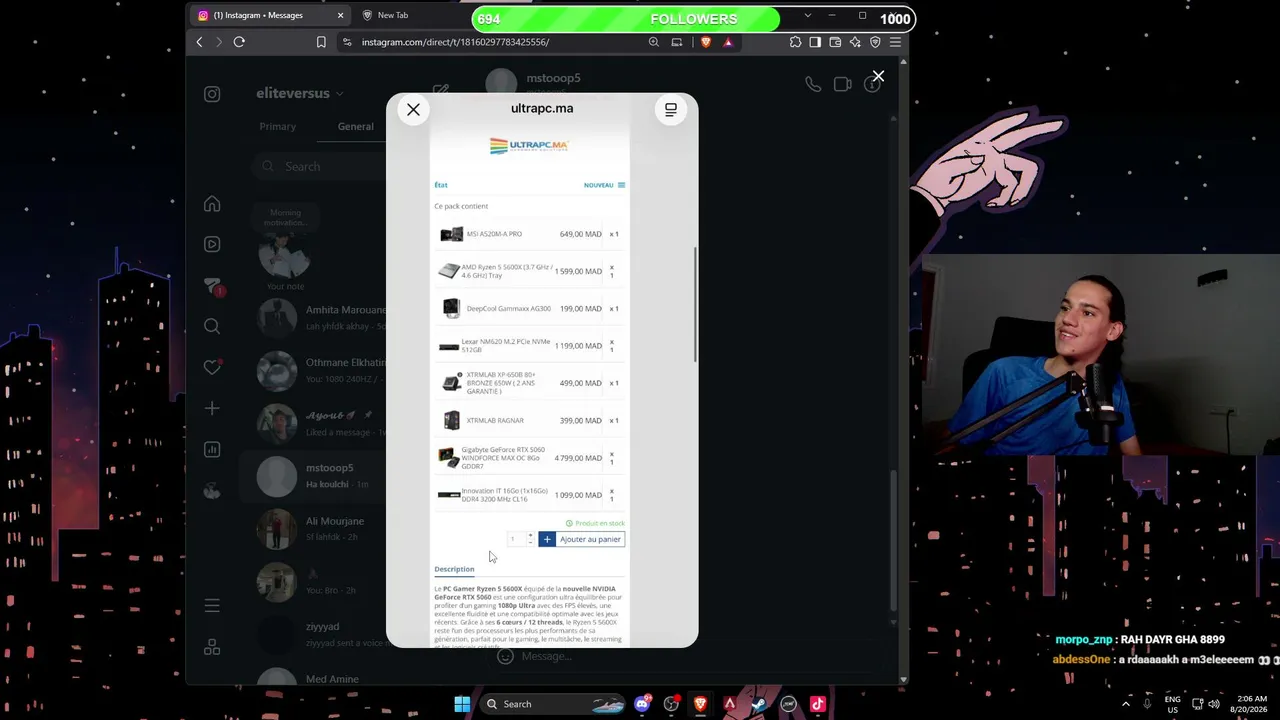Open Messages icon in the Instagram sidebar
1280x720 pixels.
(212, 286)
